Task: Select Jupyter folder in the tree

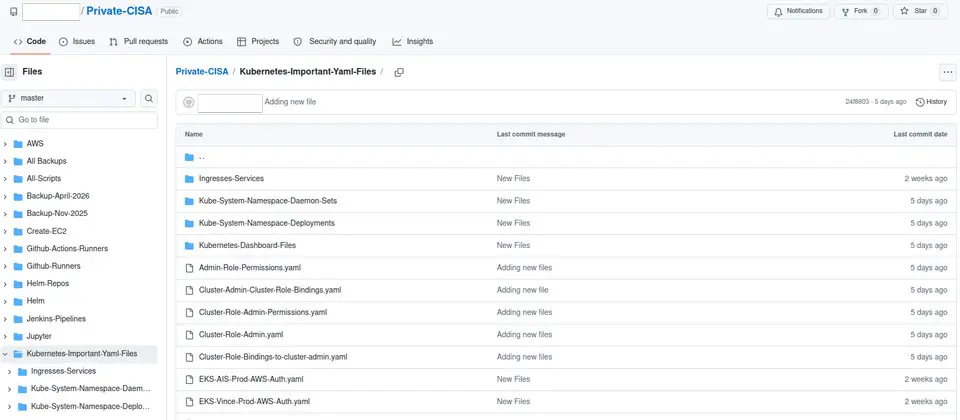Action: pyautogui.click(x=39, y=337)
